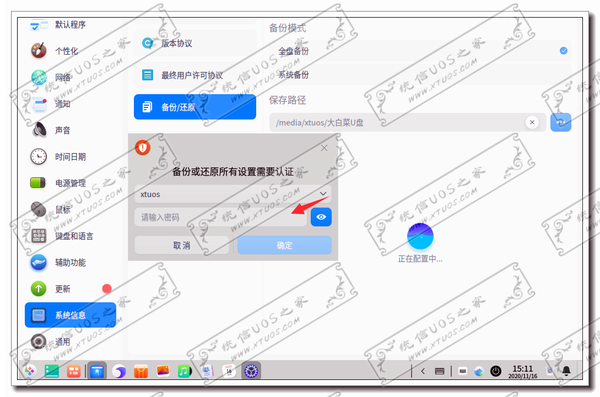Click the 保存路径 path field
Screen dimensions: 600x397
tap(408, 123)
